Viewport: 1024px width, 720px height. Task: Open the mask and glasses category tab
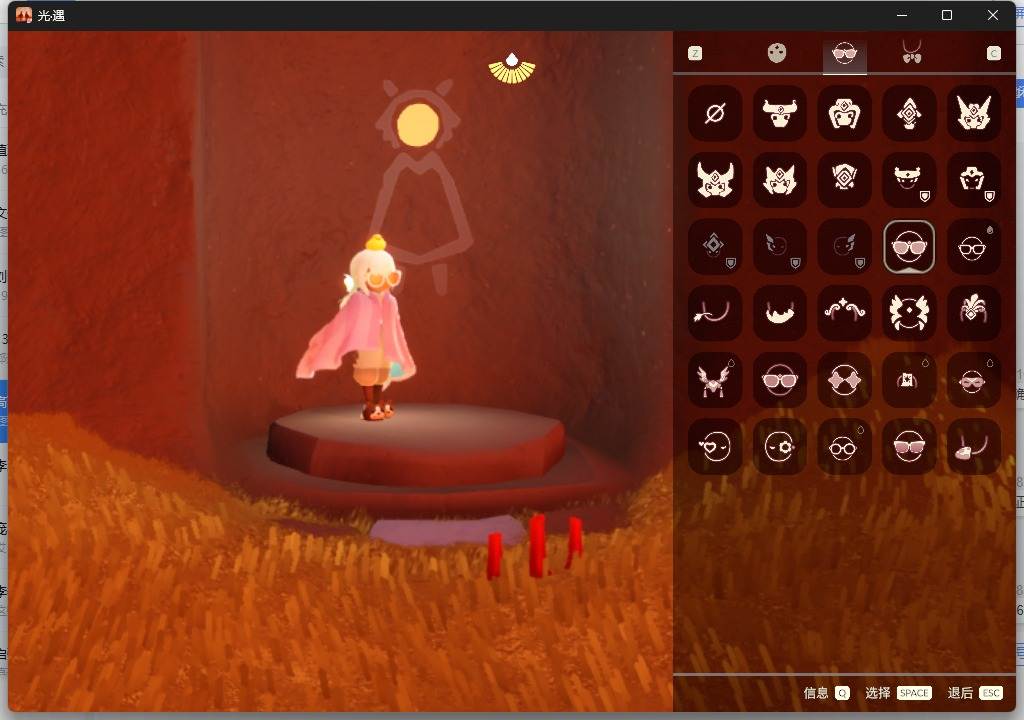pos(844,54)
